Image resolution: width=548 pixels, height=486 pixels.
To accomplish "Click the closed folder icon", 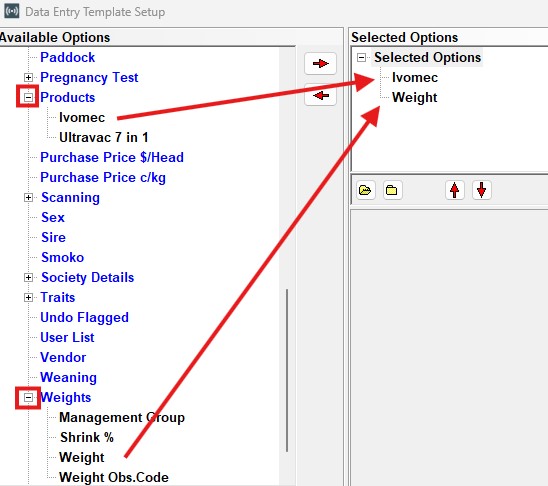I will click(392, 190).
